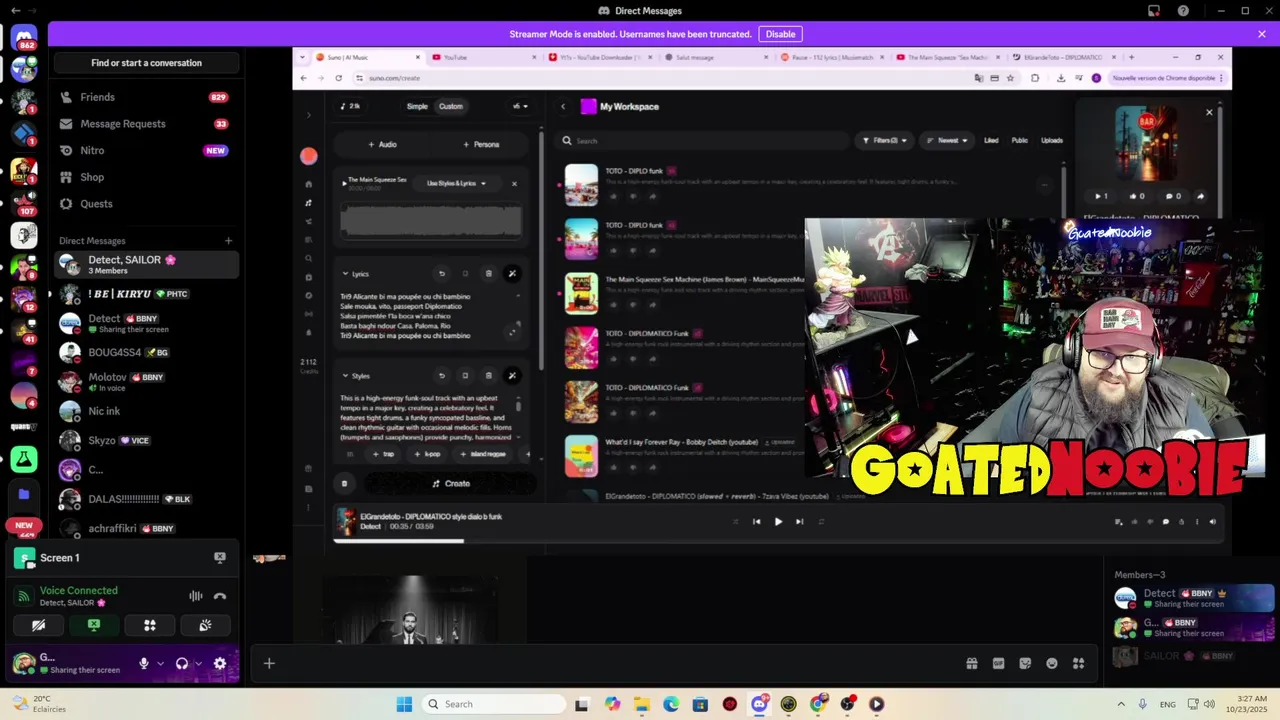This screenshot has height=720, width=1280.
Task: Collapse the Lyrics section
Action: 345,273
